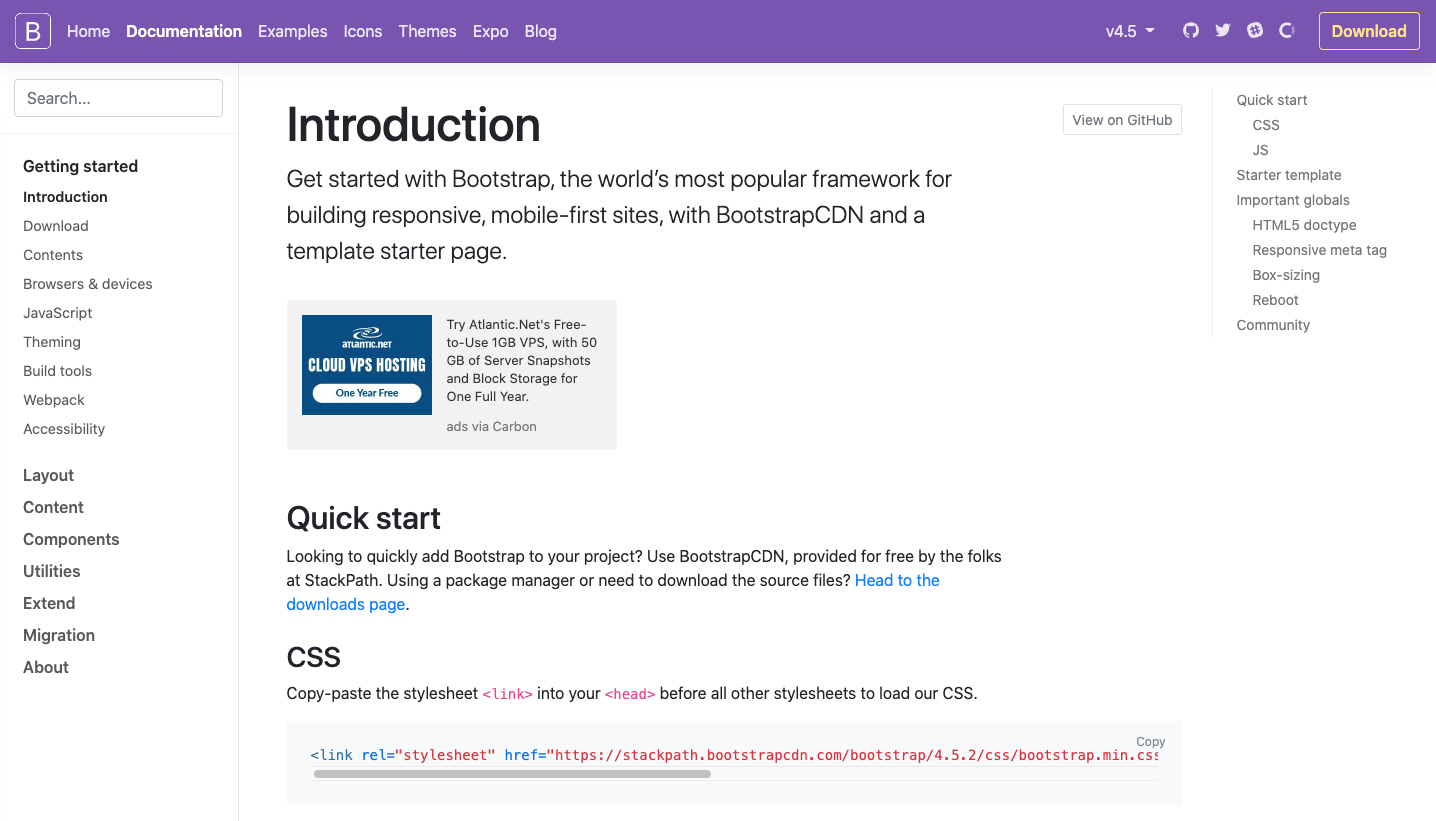Collapse the Getting started section

pos(80,166)
